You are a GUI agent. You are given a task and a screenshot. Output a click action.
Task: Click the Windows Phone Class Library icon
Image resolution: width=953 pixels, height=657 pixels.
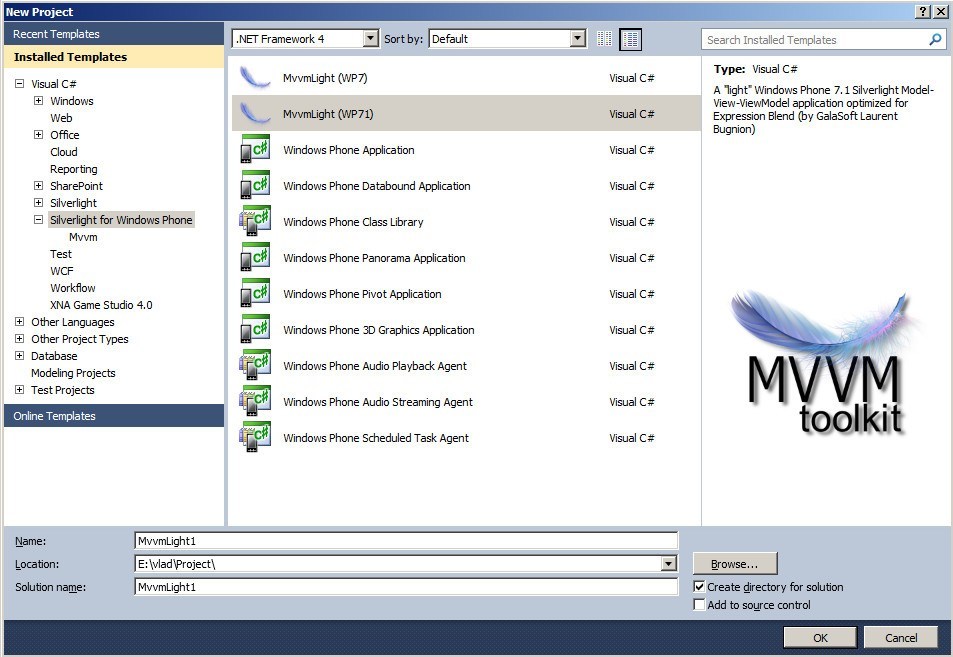pos(255,221)
